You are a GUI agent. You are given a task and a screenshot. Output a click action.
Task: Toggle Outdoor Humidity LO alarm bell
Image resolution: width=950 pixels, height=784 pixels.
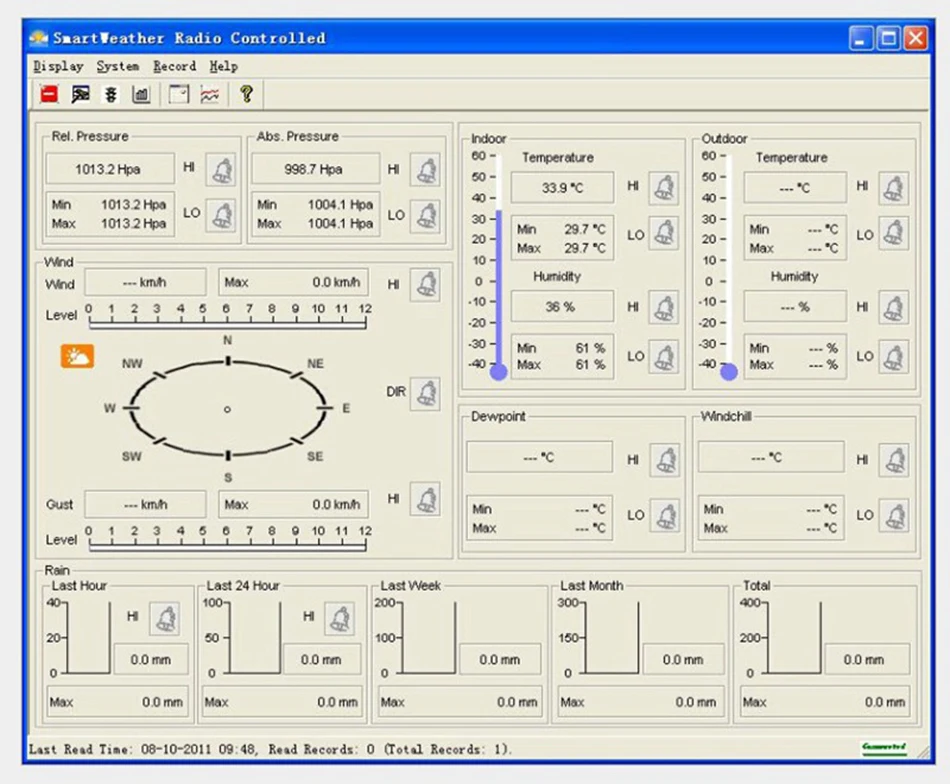click(x=894, y=357)
